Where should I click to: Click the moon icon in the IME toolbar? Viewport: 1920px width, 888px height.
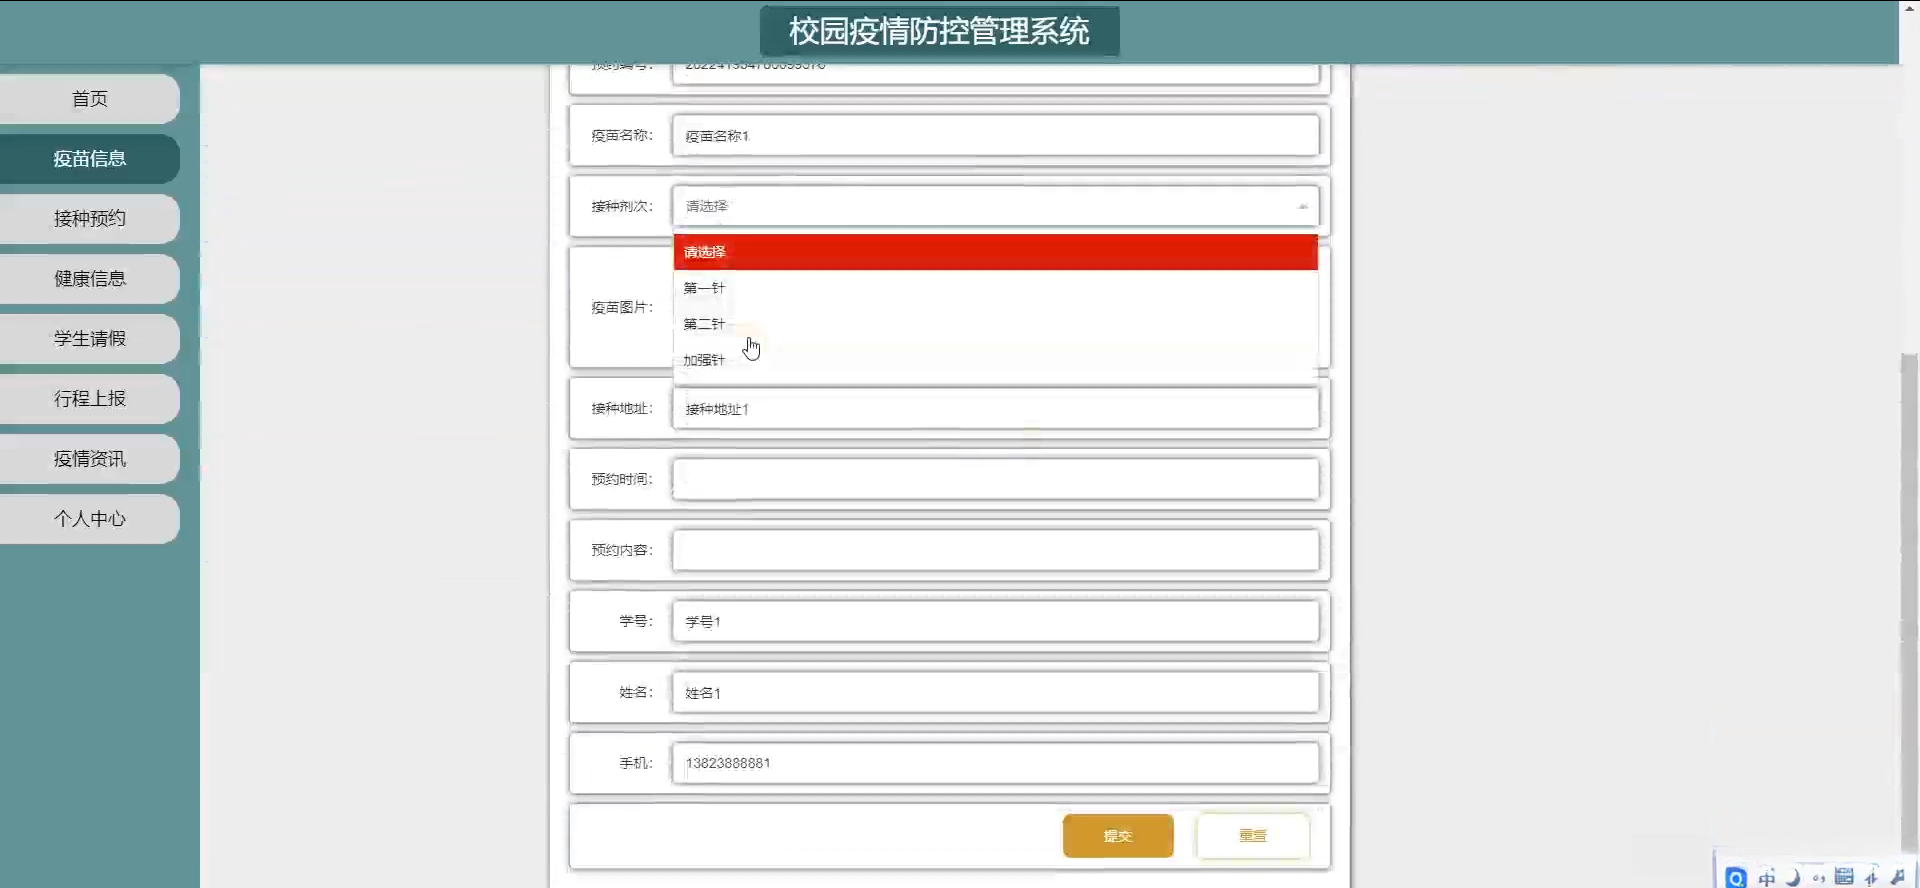(1793, 878)
